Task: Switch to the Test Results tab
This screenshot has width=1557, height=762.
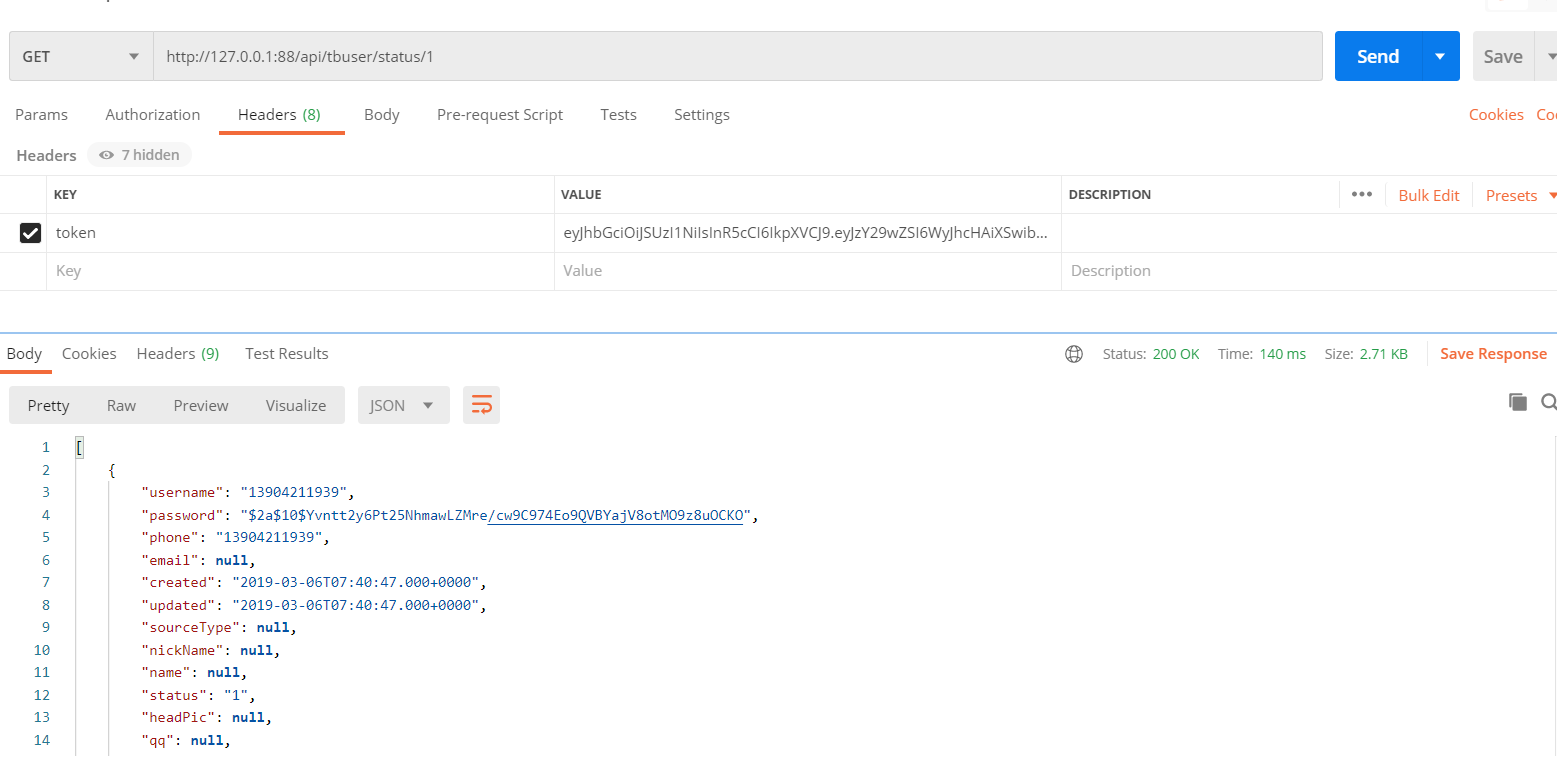Action: (286, 353)
